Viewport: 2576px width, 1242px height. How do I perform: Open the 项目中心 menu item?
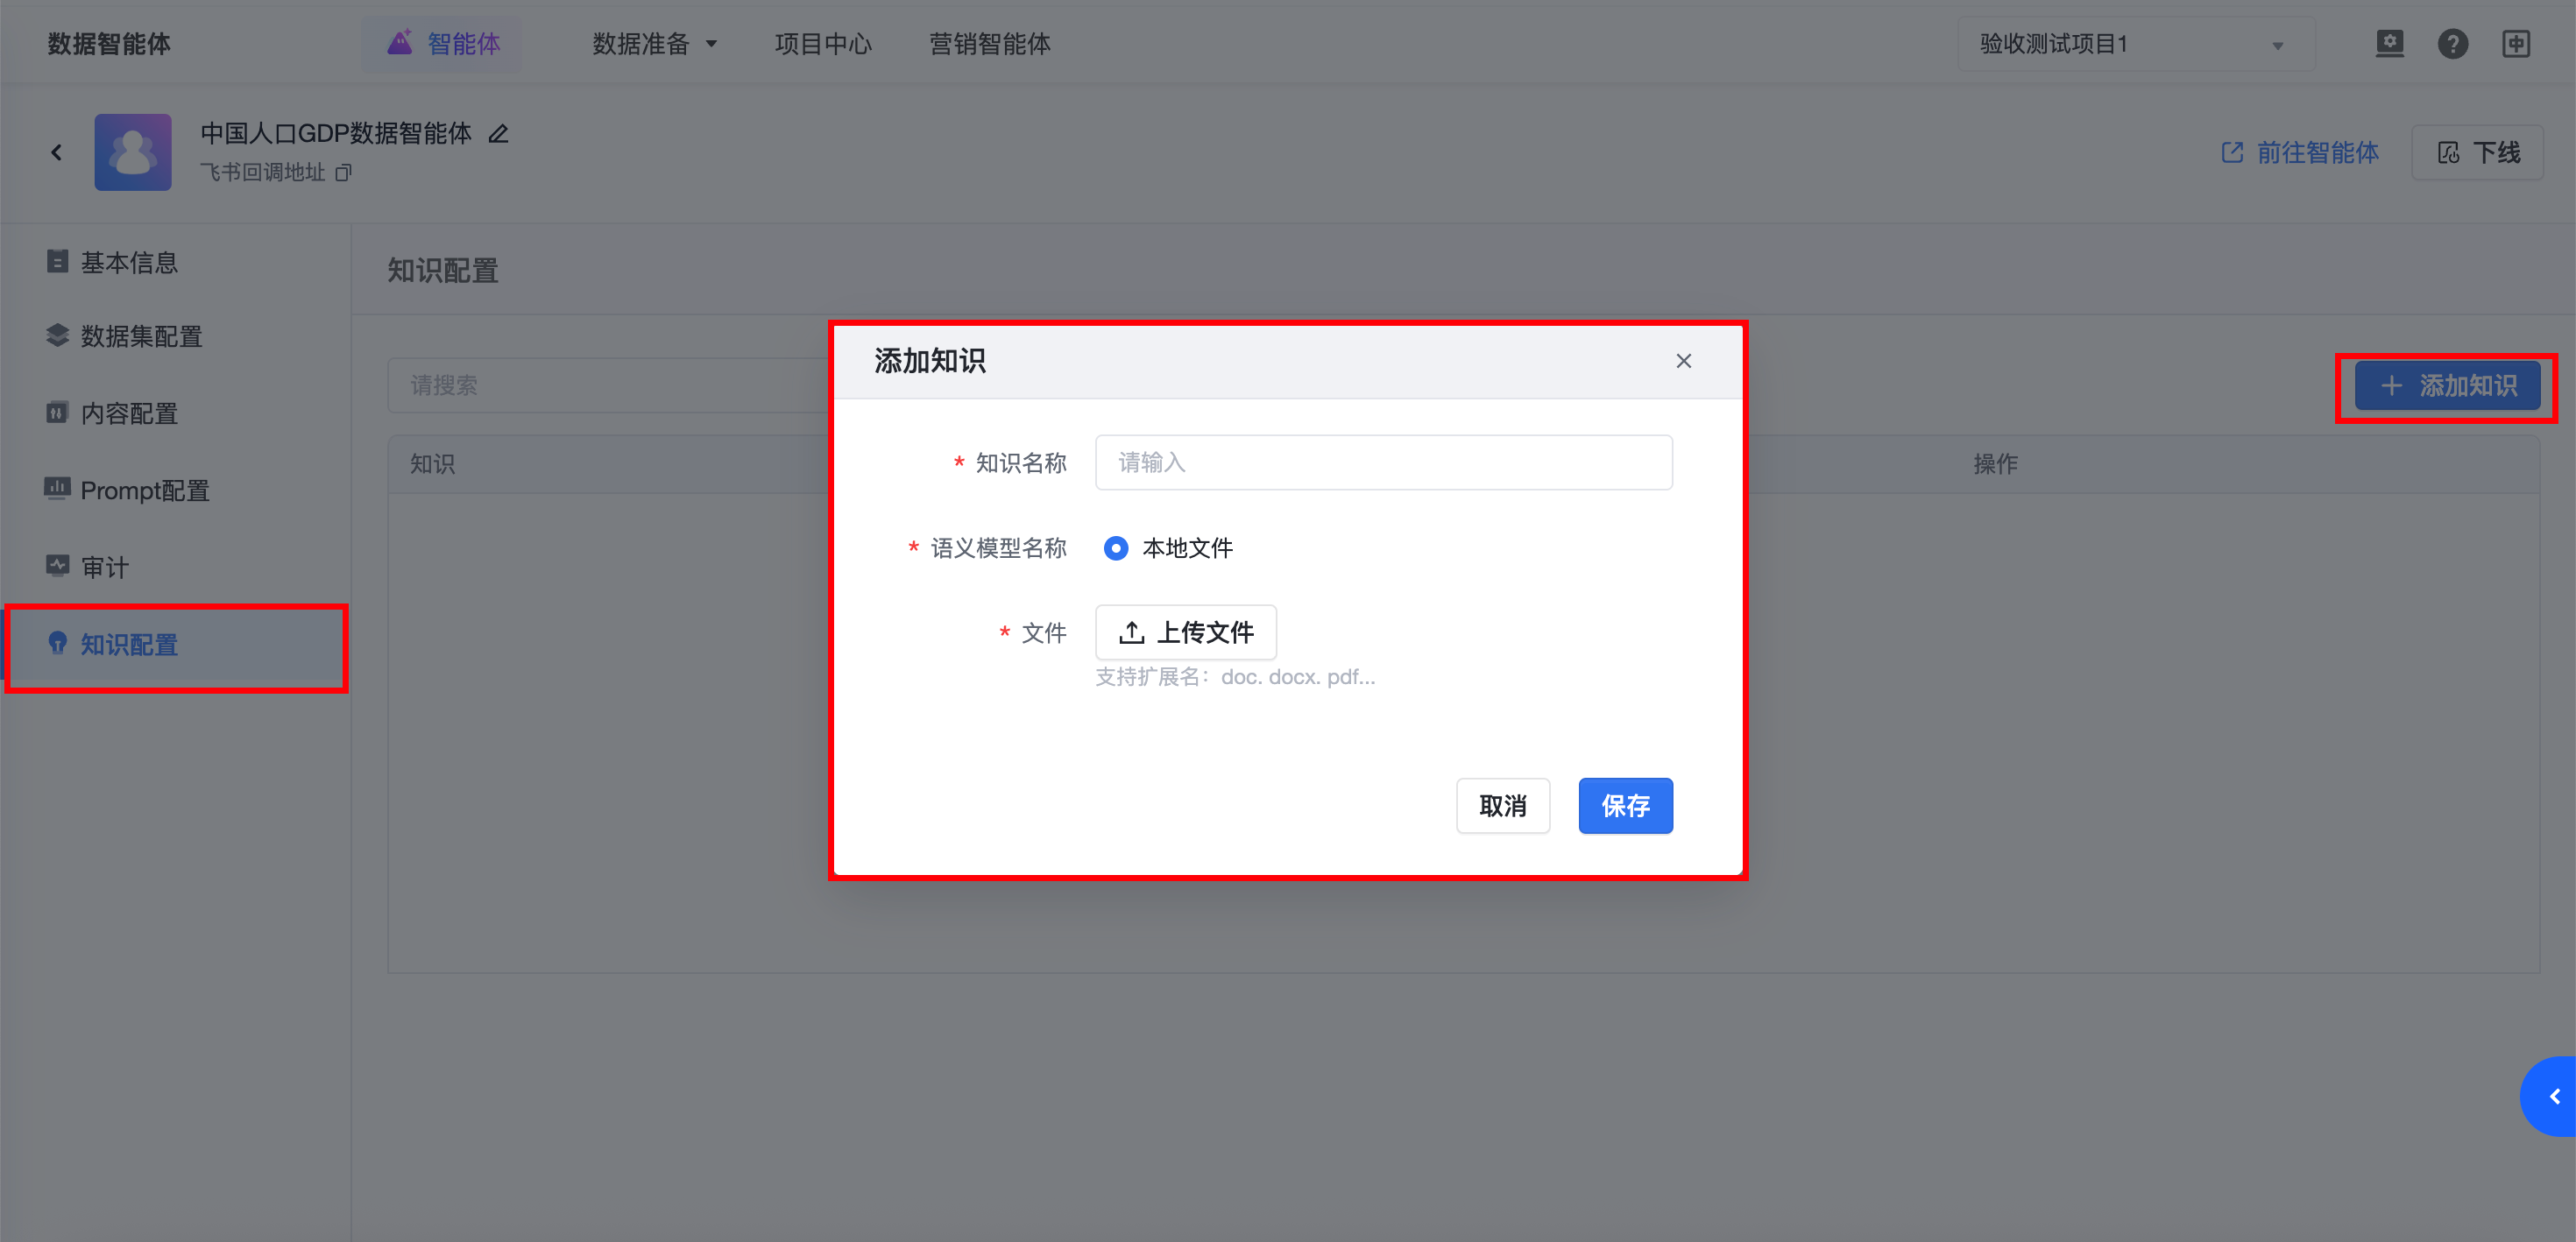pos(822,44)
